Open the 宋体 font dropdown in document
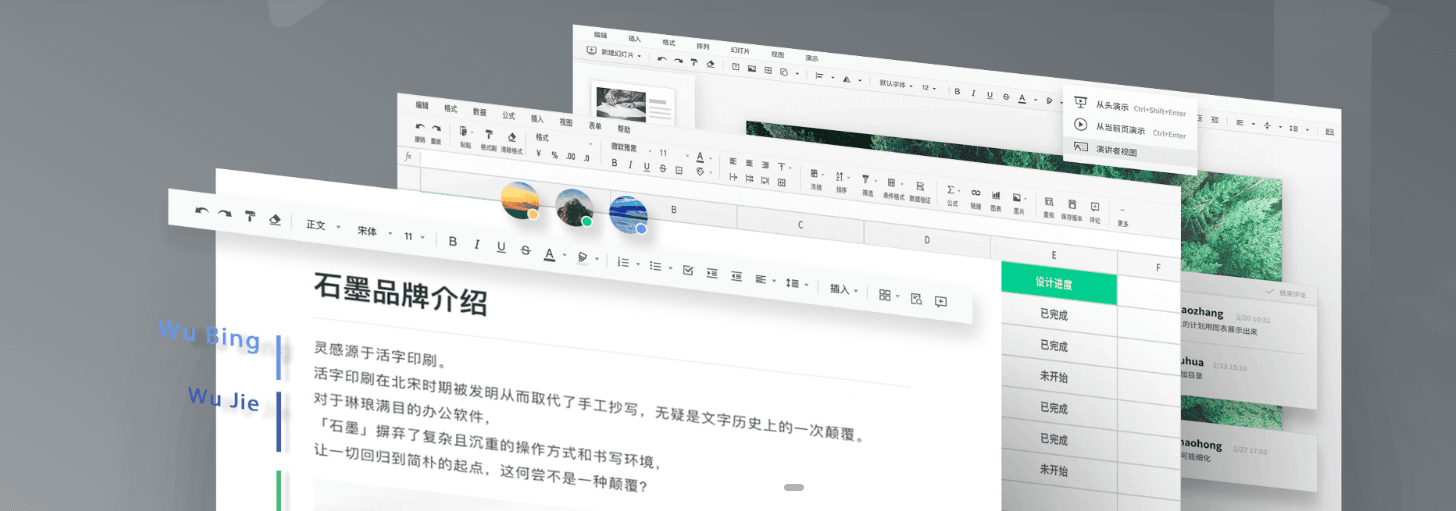Viewport: 1456px width, 511px height. click(374, 232)
